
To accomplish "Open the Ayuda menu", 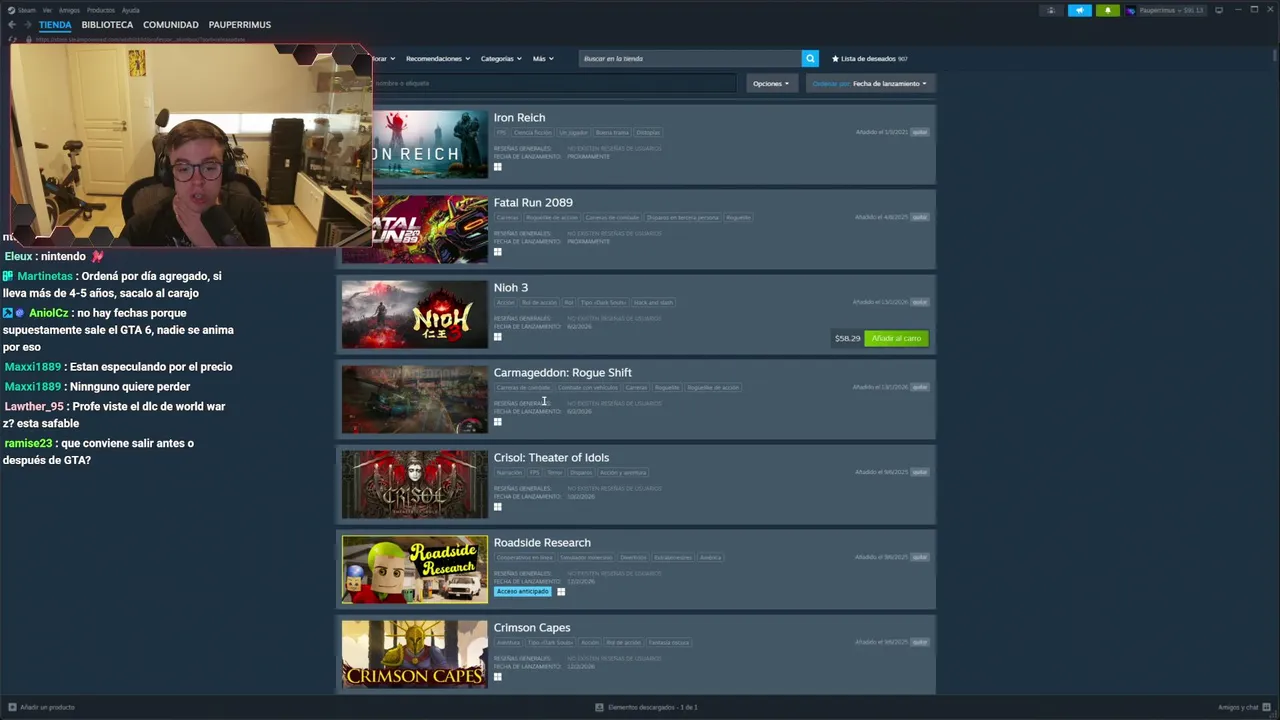I will 131,10.
